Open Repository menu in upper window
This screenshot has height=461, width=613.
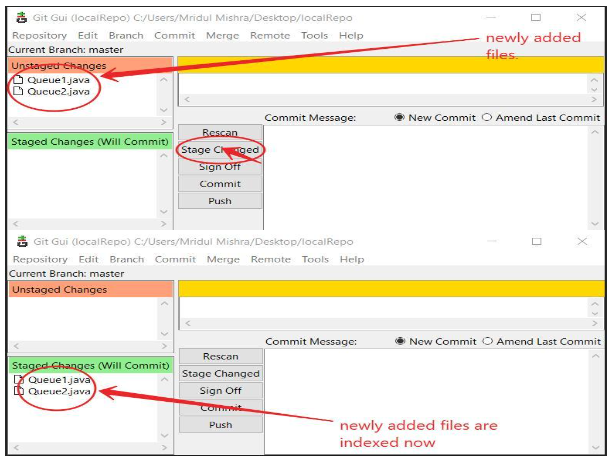click(x=39, y=36)
